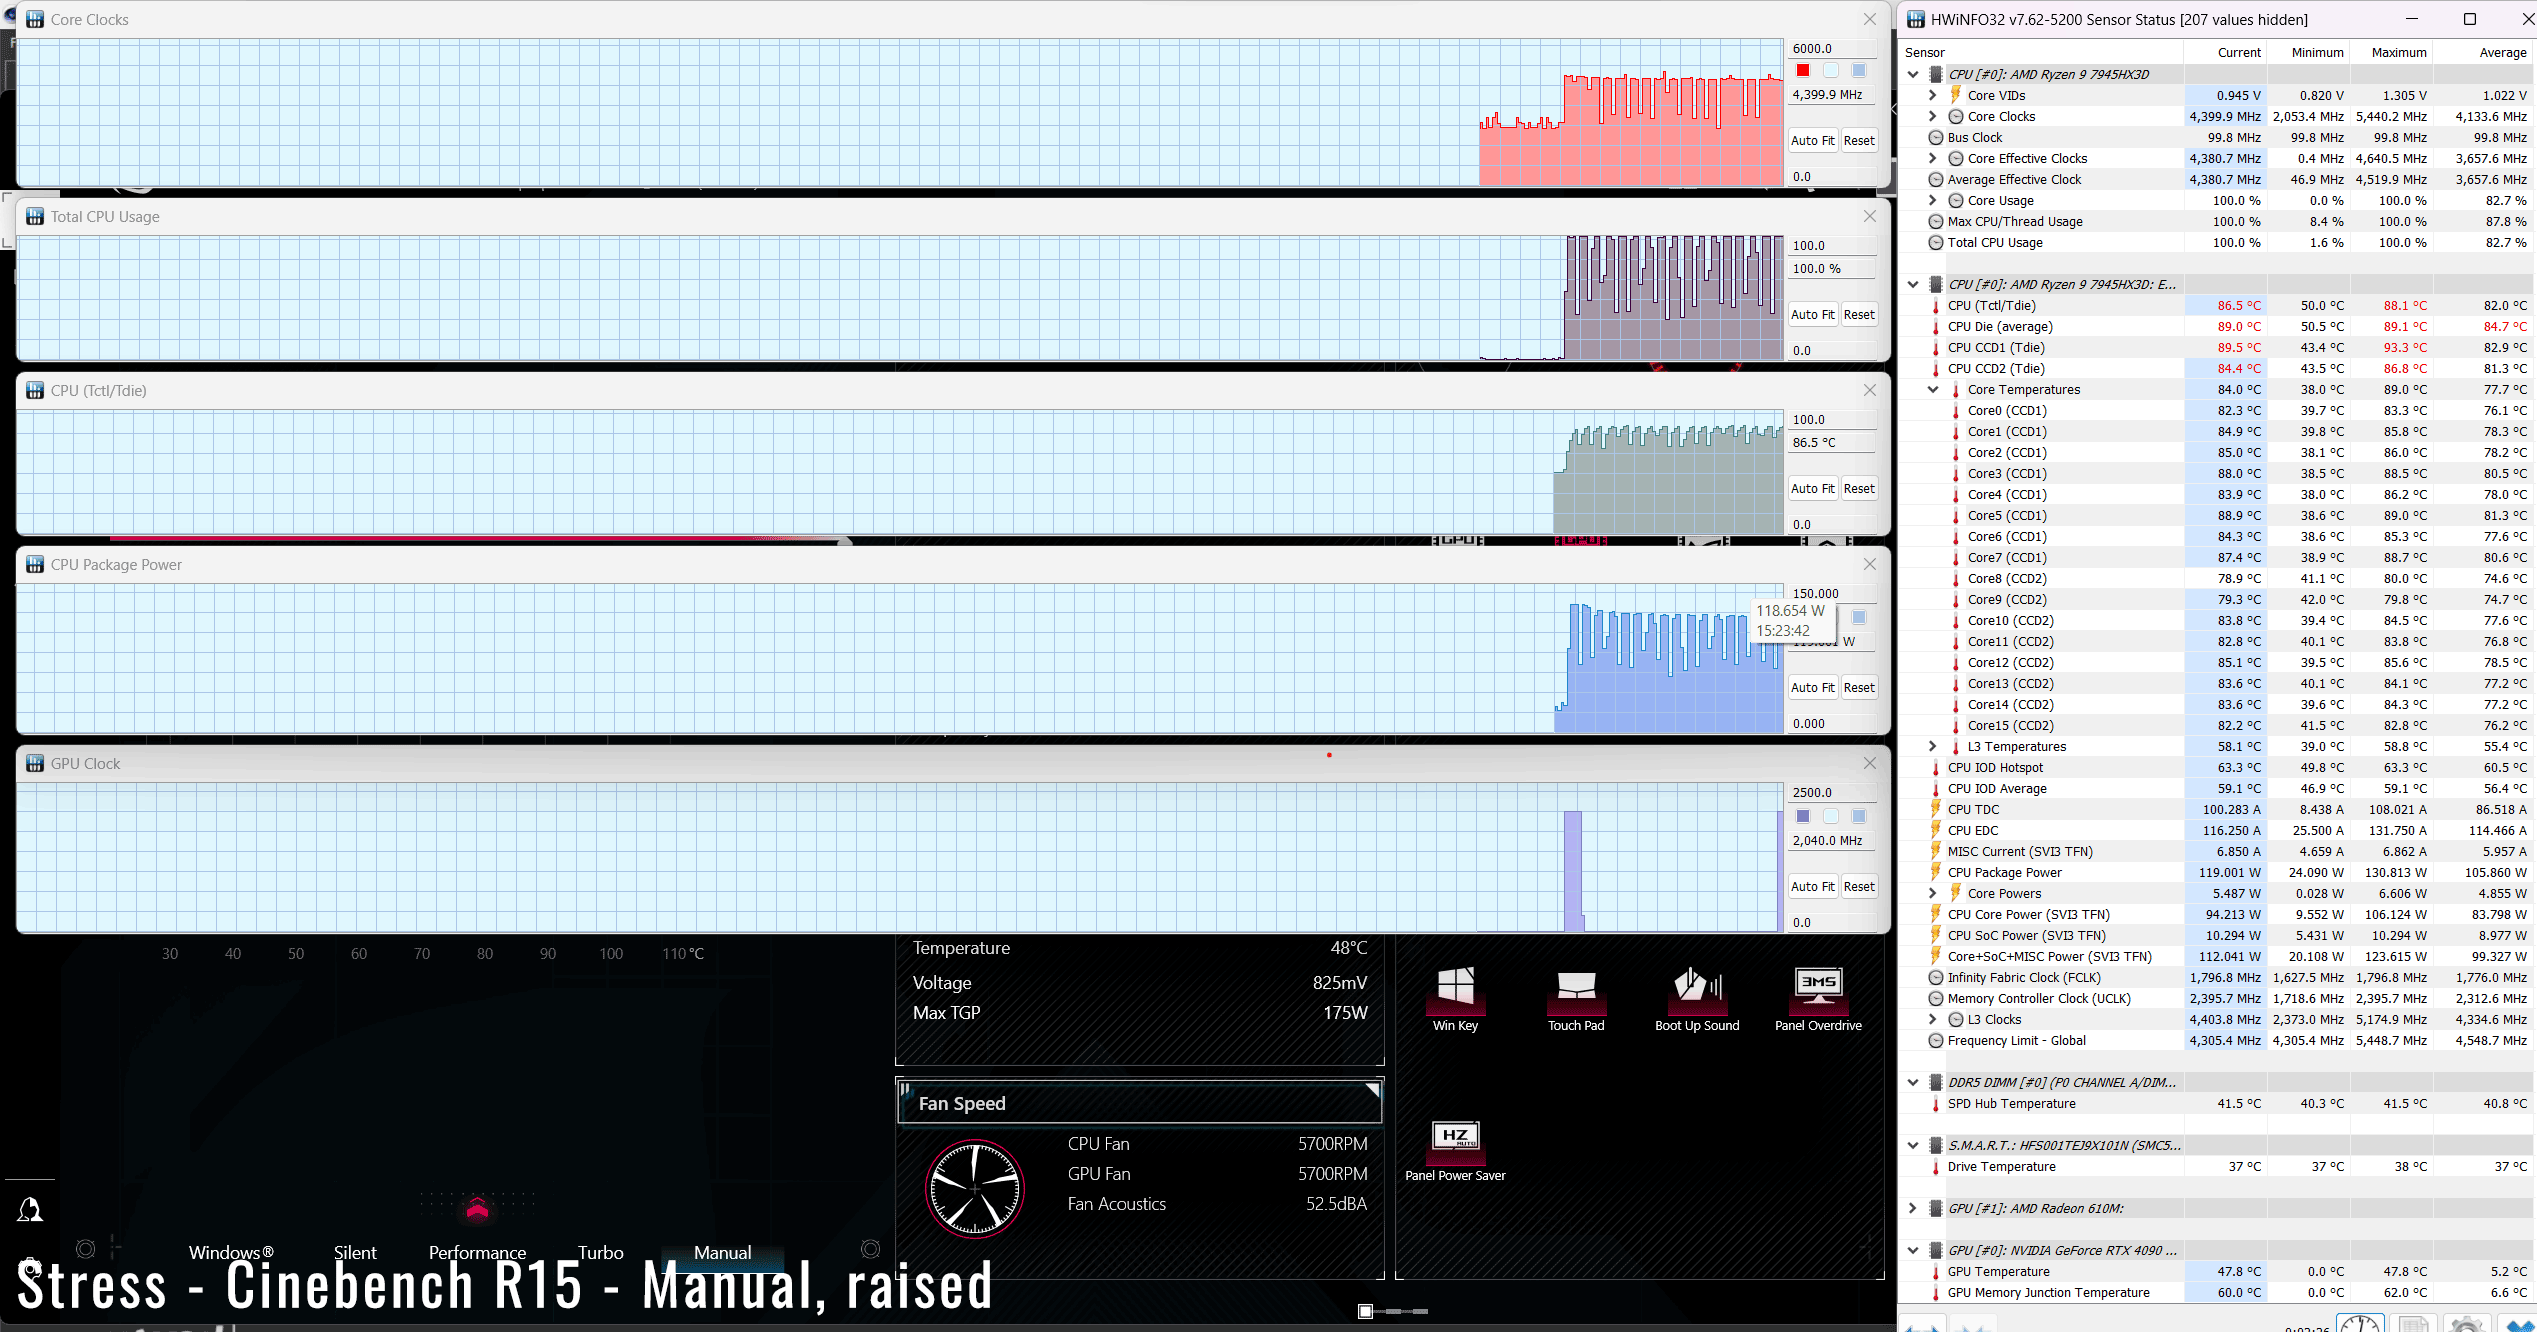The image size is (2537, 1332).
Task: Collapse GPU [#0]: NVIDIA GeForce RTX 4090 group
Action: point(1913,1251)
